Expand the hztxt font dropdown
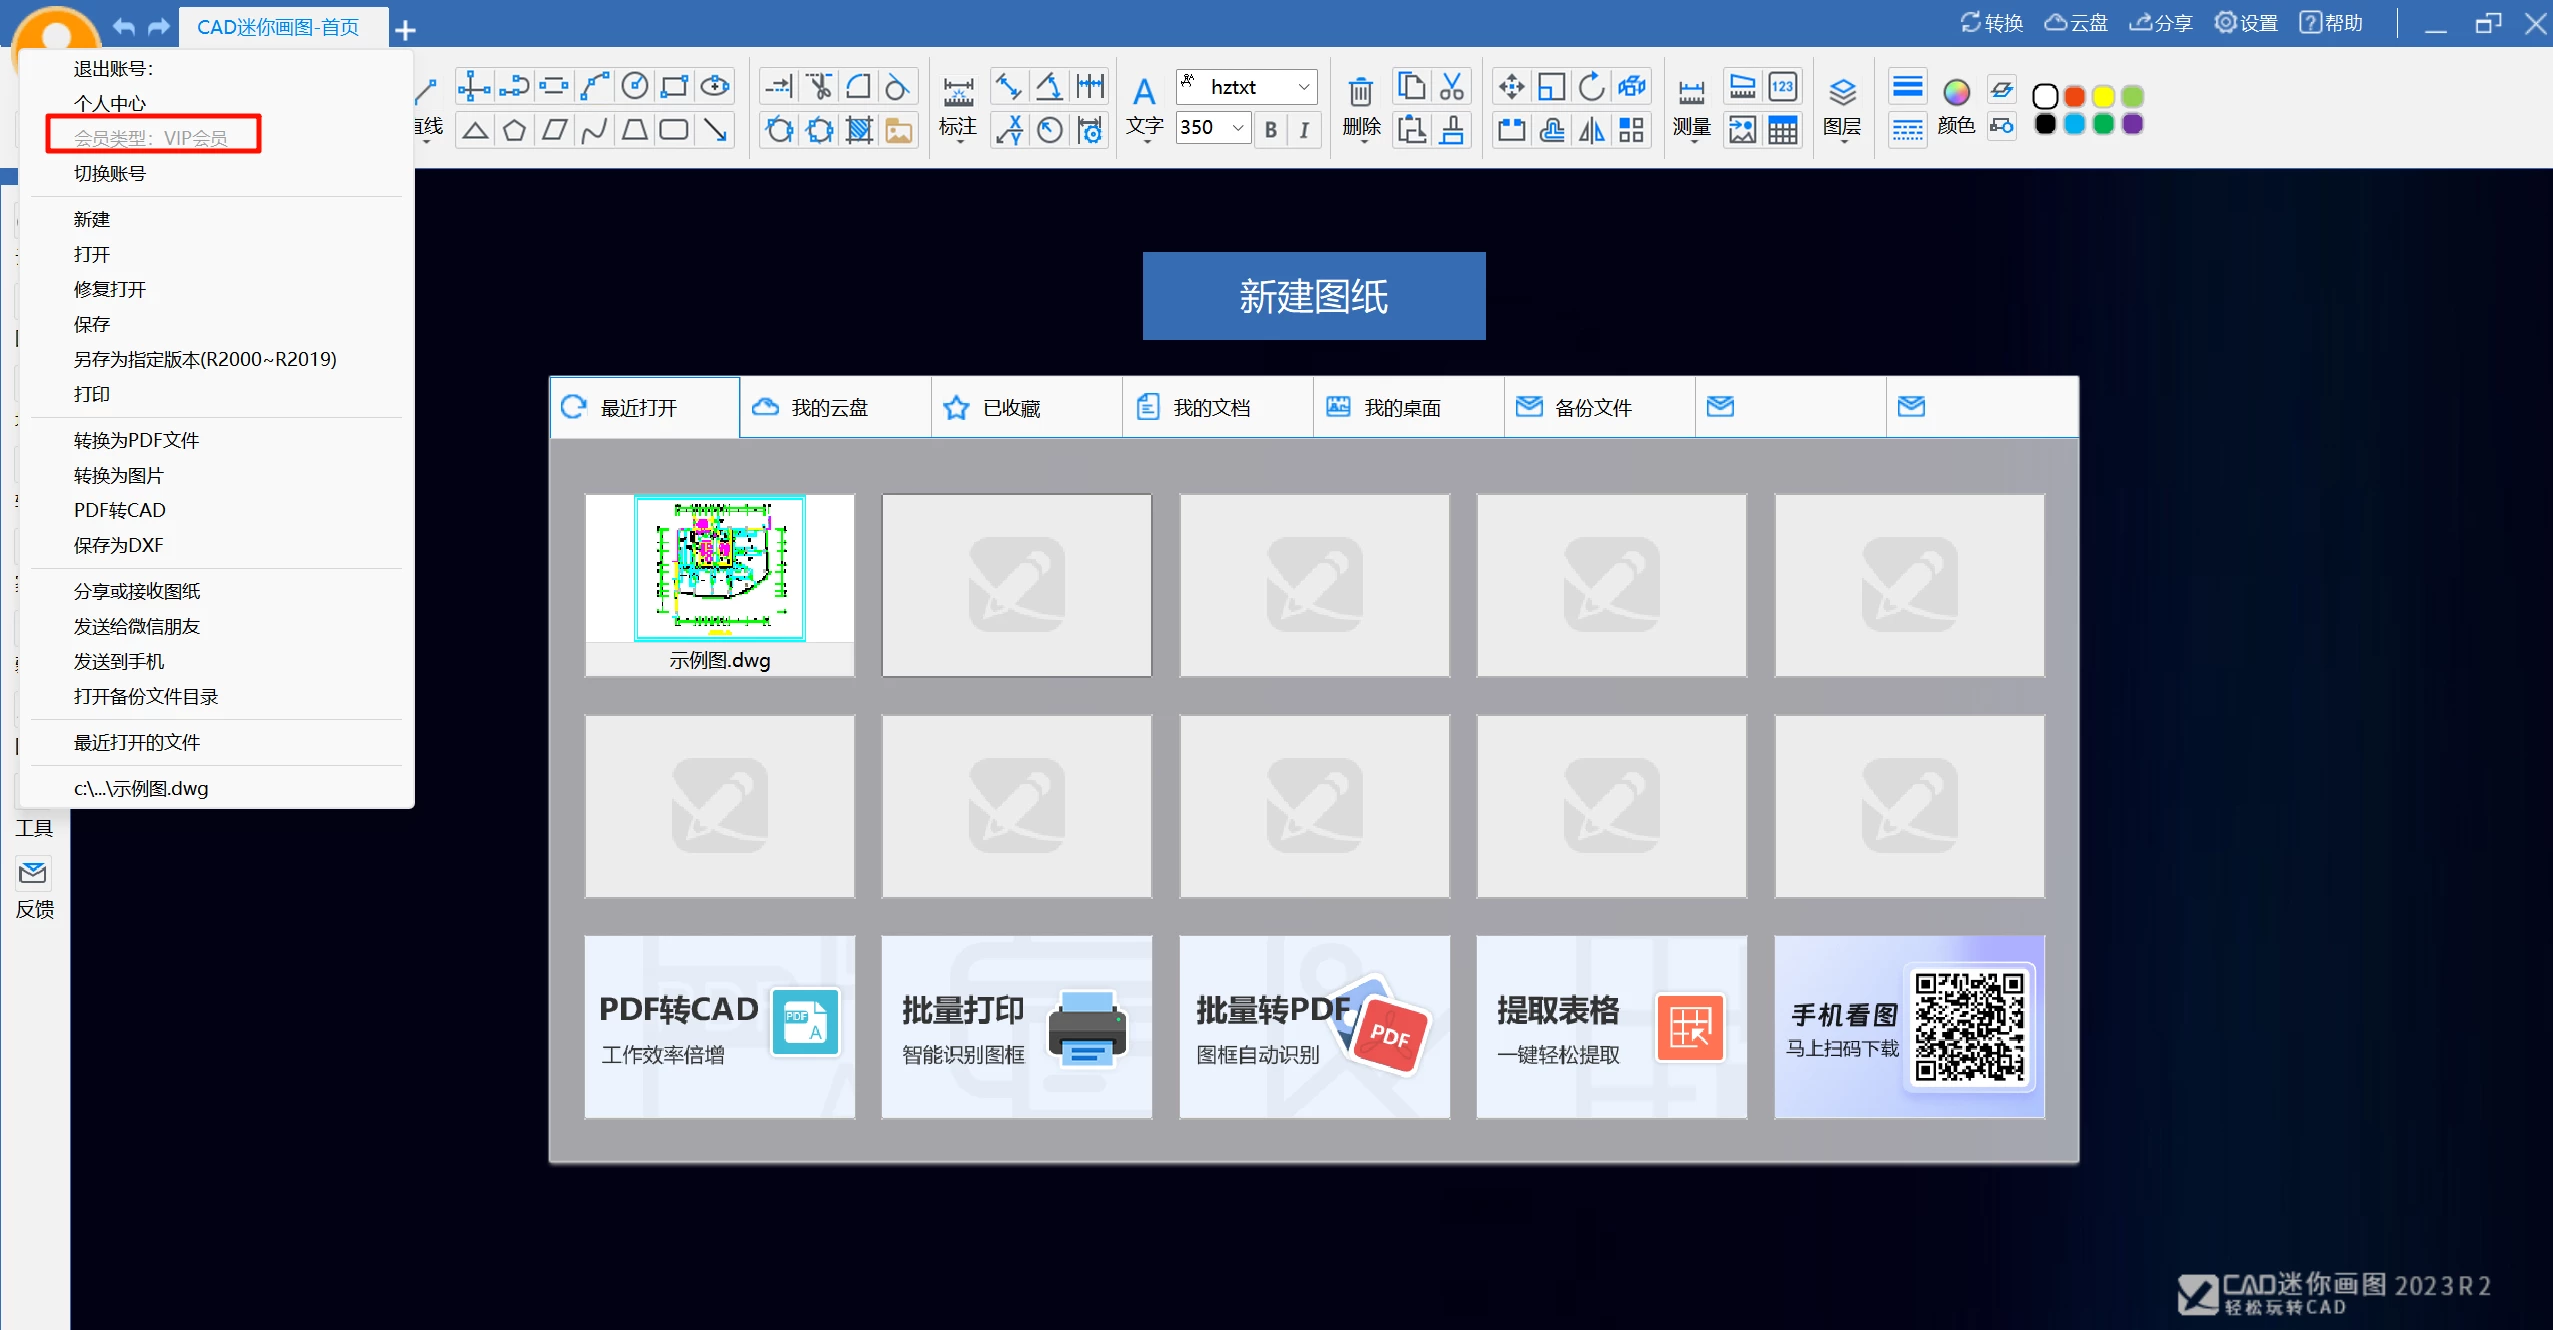2553x1330 pixels. tap(1303, 87)
